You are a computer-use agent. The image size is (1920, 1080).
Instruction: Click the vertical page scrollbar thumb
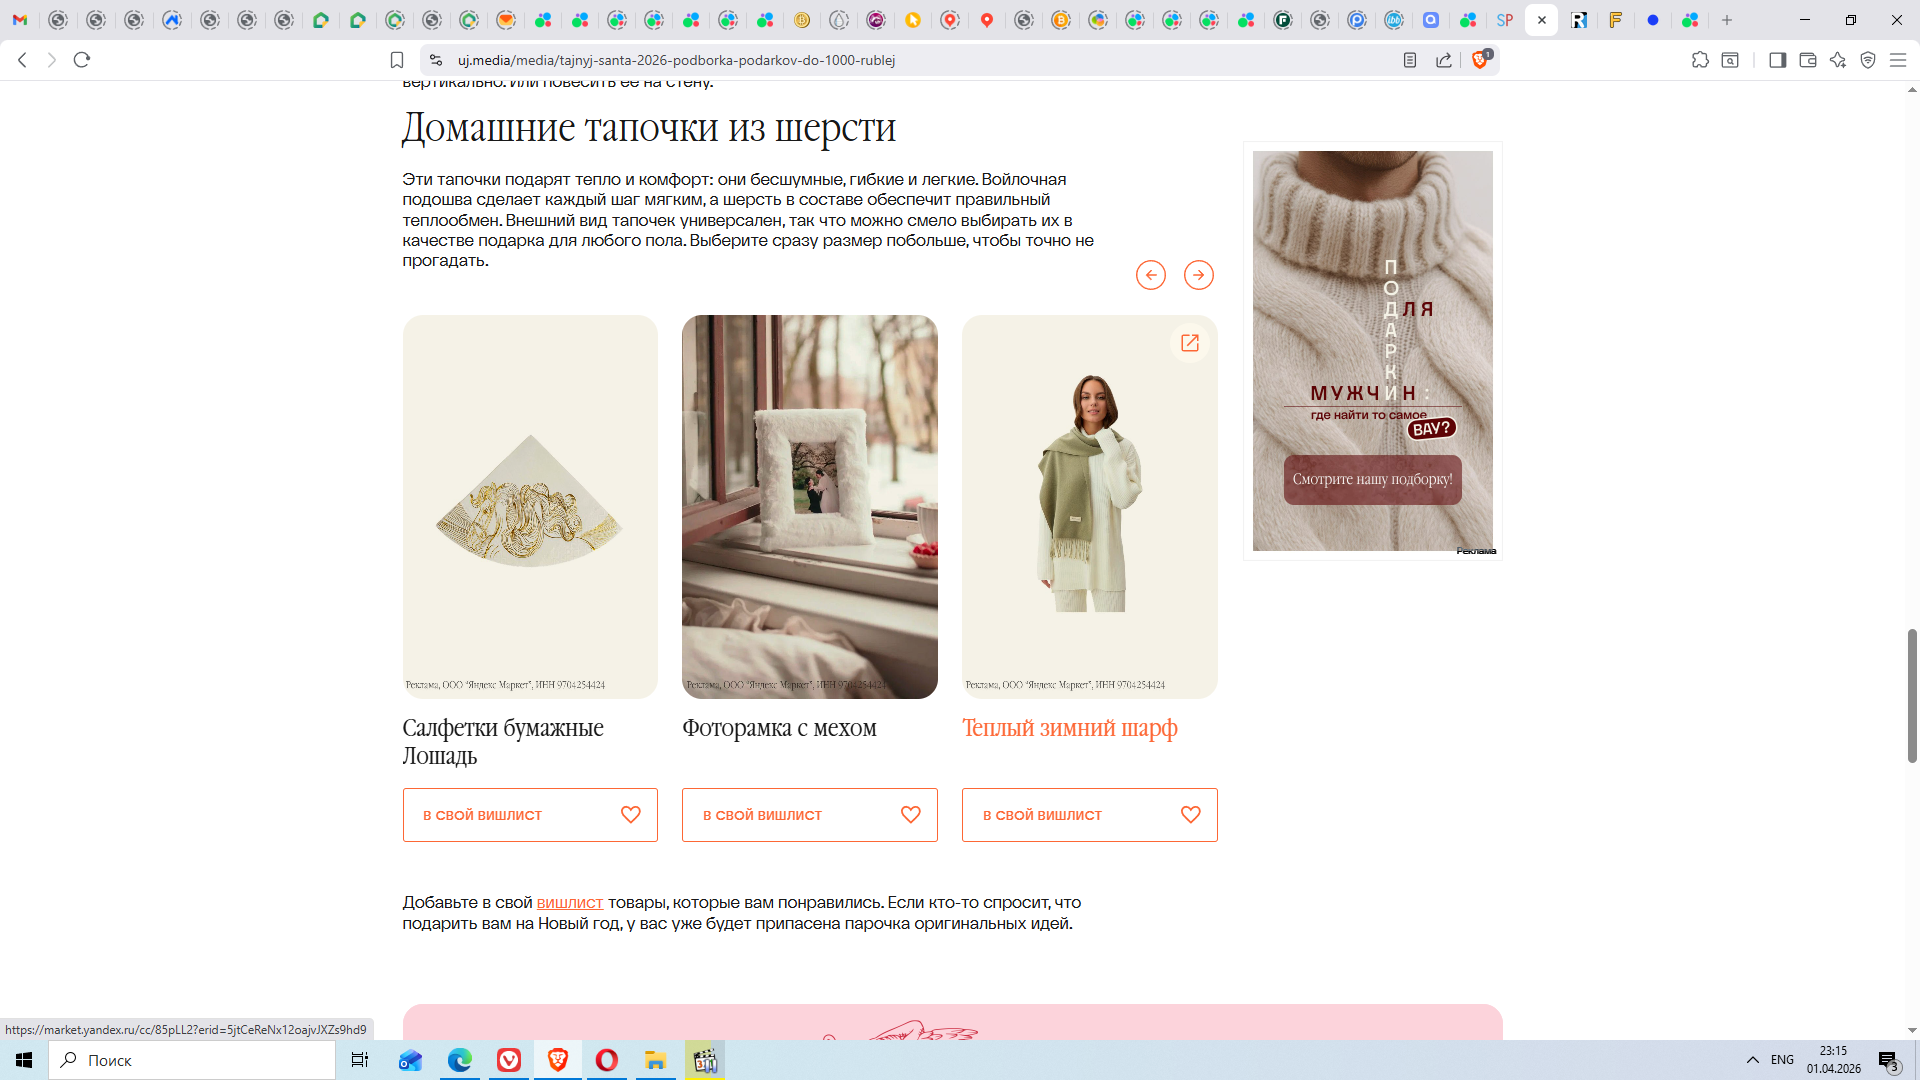[x=1912, y=695]
